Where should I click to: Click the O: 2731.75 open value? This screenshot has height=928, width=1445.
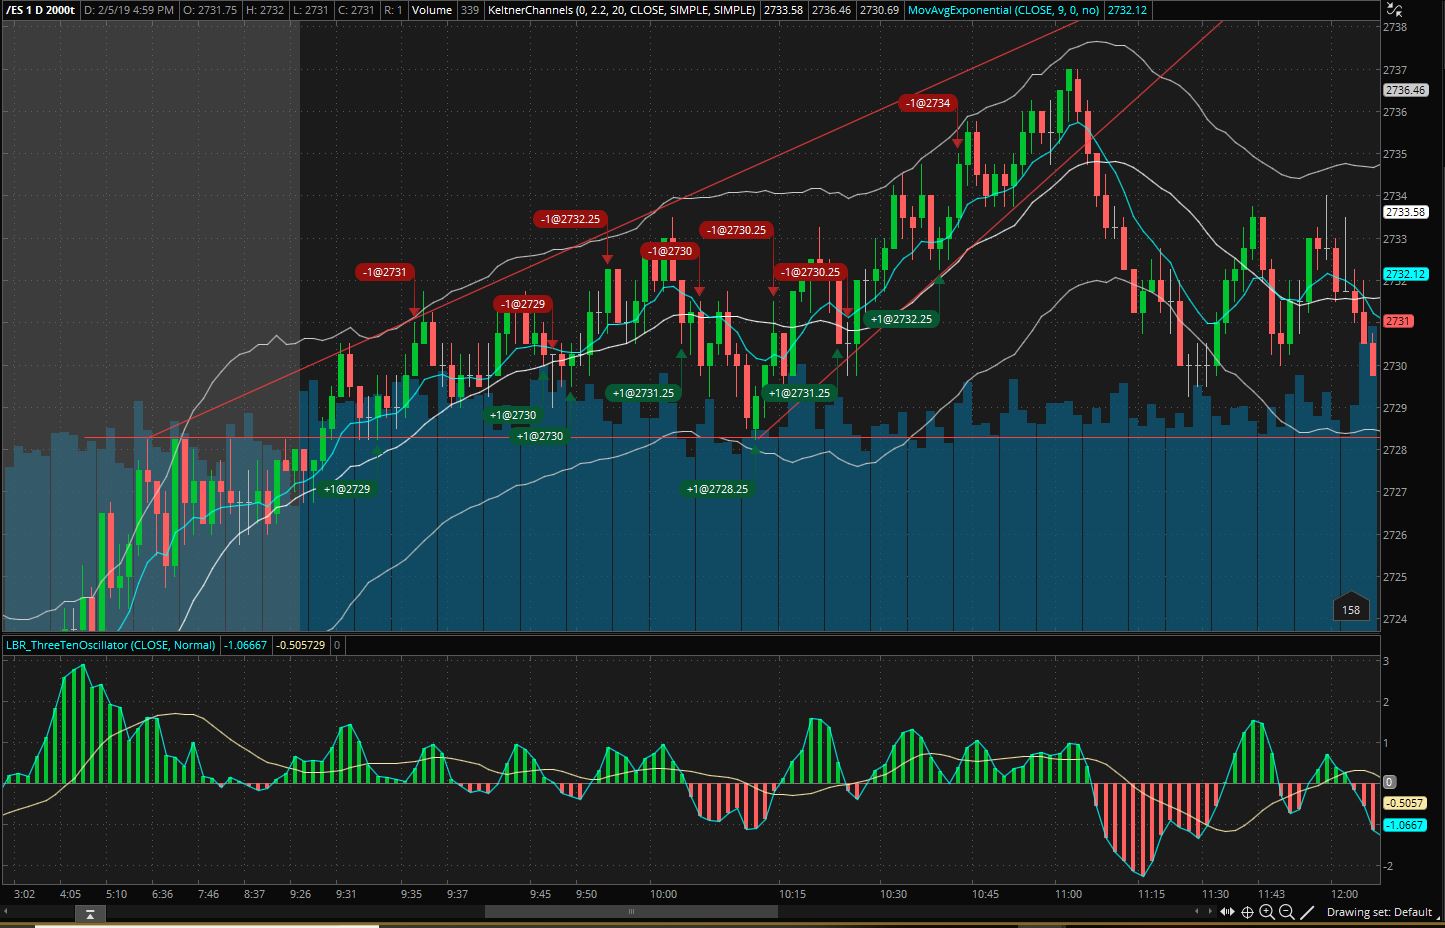click(210, 10)
